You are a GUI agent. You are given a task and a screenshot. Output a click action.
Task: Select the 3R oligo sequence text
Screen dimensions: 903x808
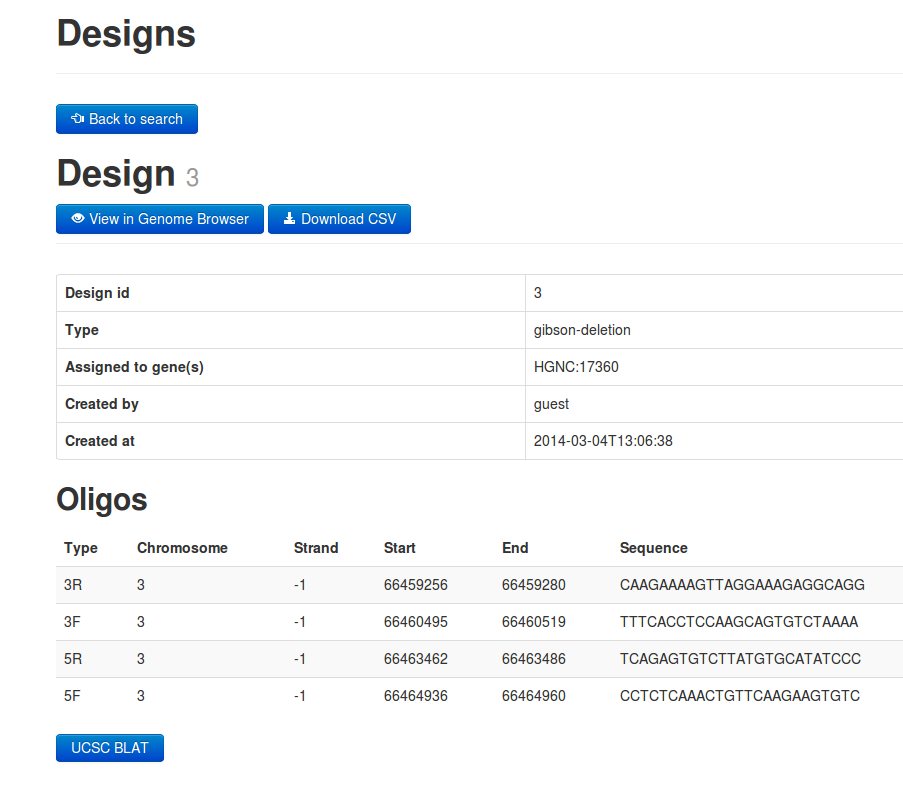coord(742,585)
